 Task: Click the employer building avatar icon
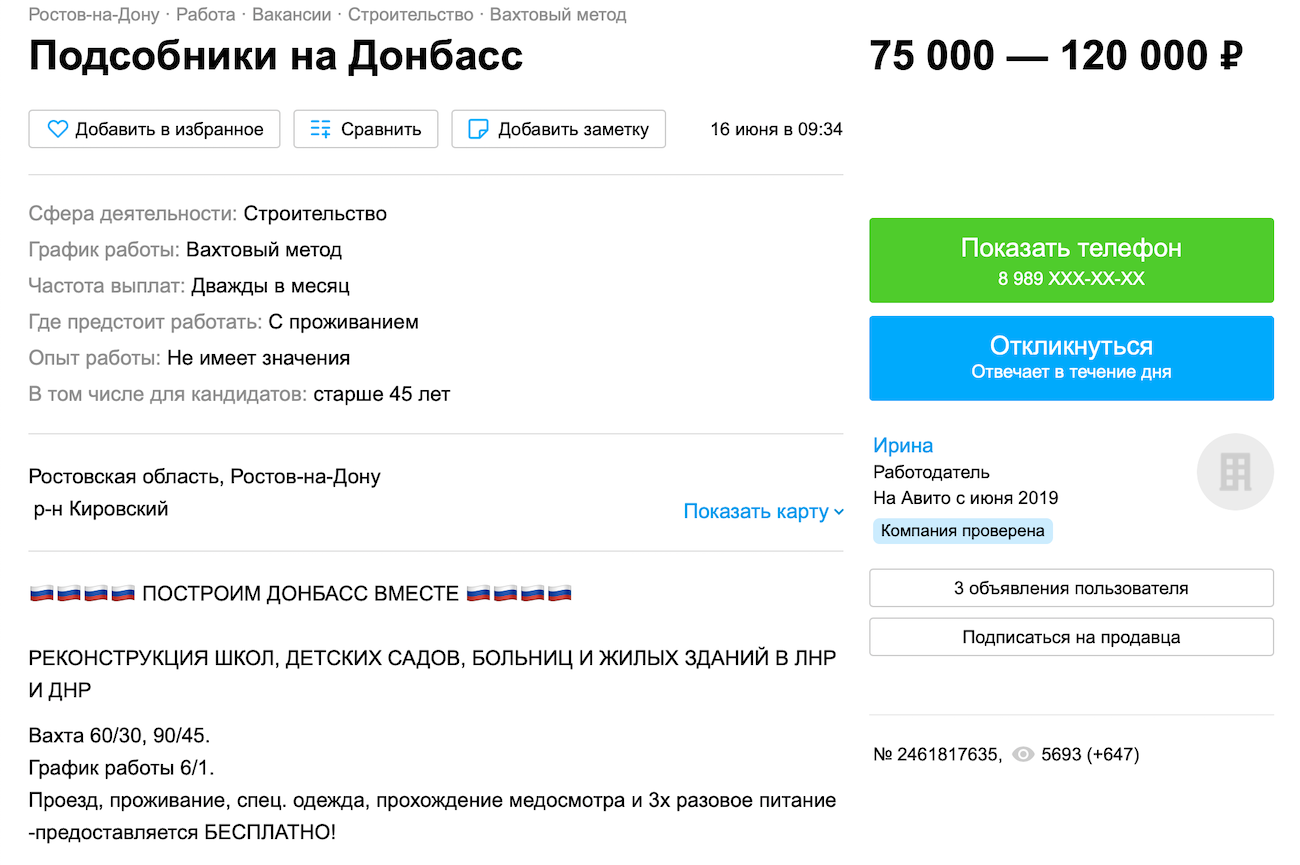1235,472
